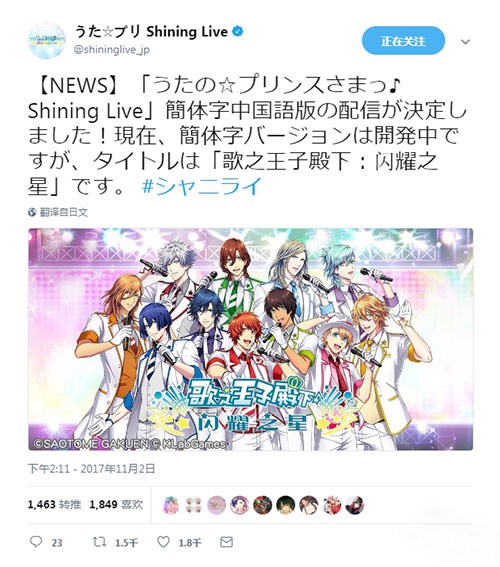Open the Shining Live profile avatar
This screenshot has width=500, height=567.
click(x=47, y=40)
